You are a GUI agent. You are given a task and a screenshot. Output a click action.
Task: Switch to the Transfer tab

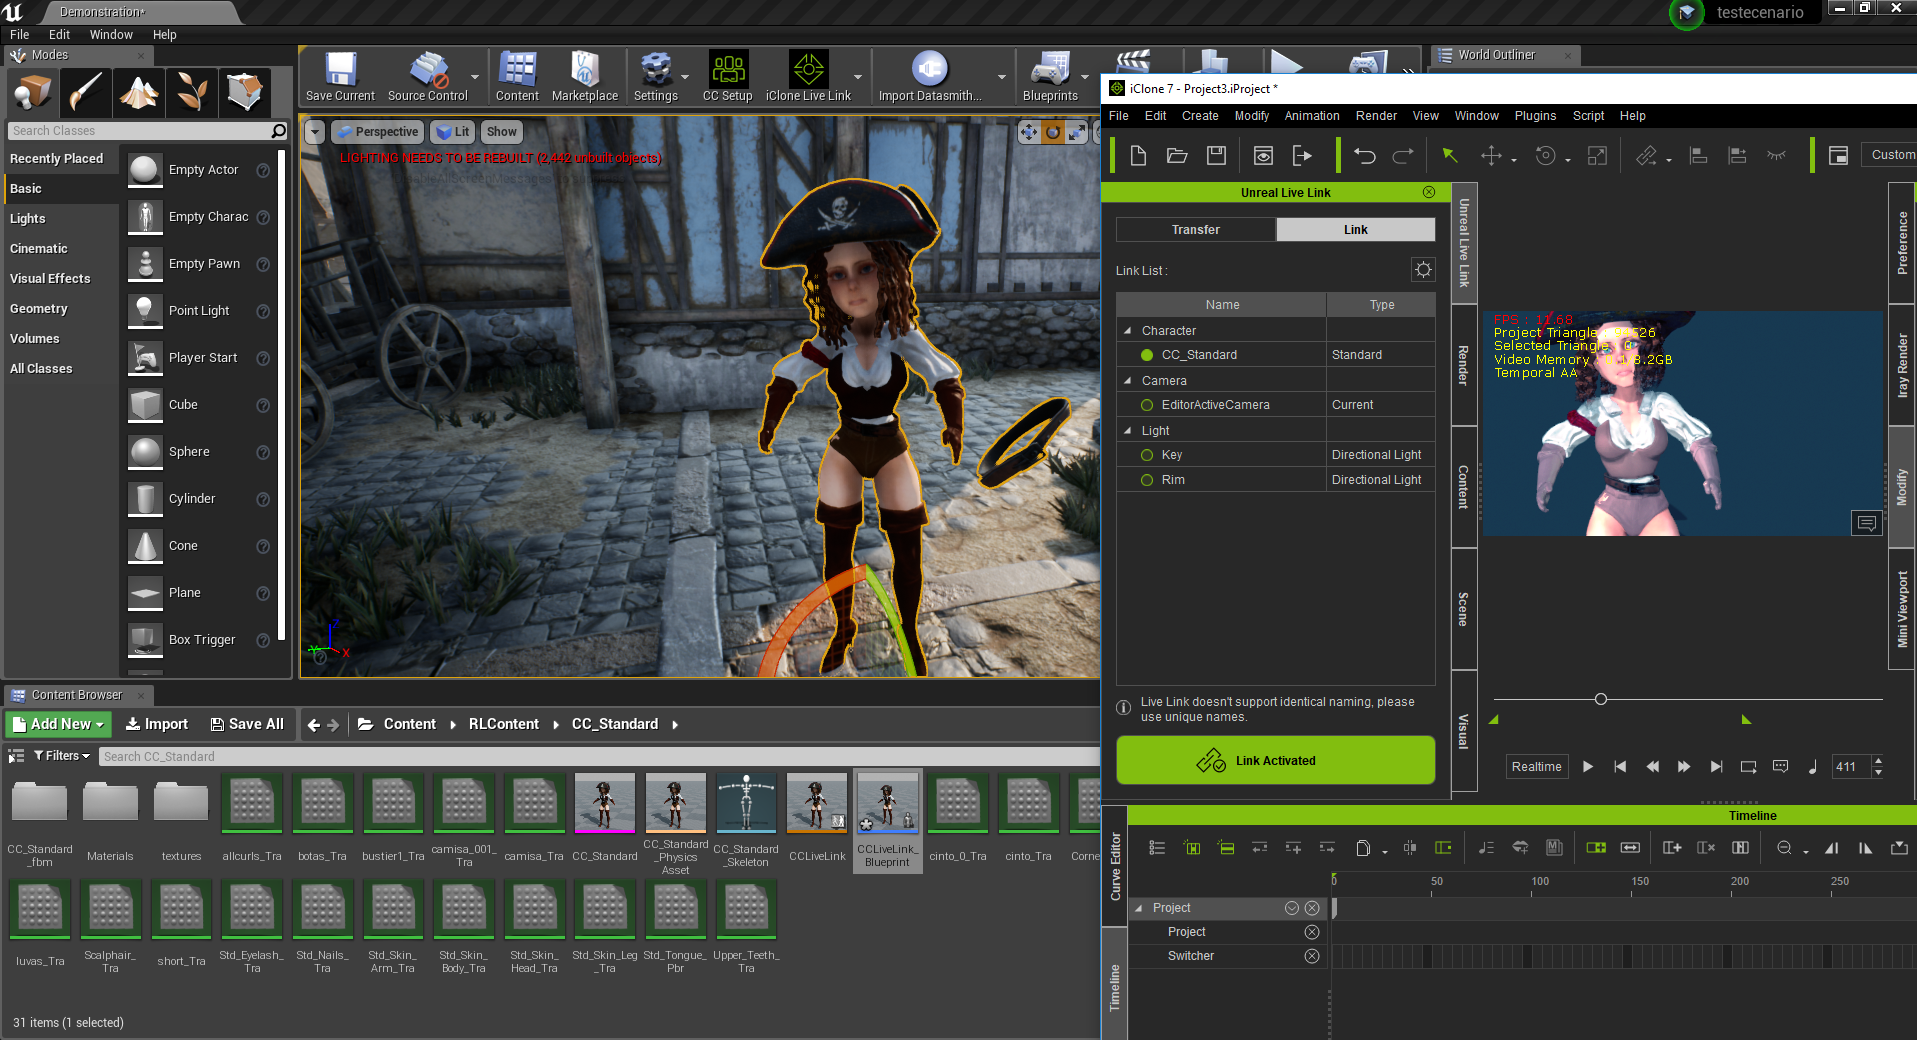[x=1196, y=230]
